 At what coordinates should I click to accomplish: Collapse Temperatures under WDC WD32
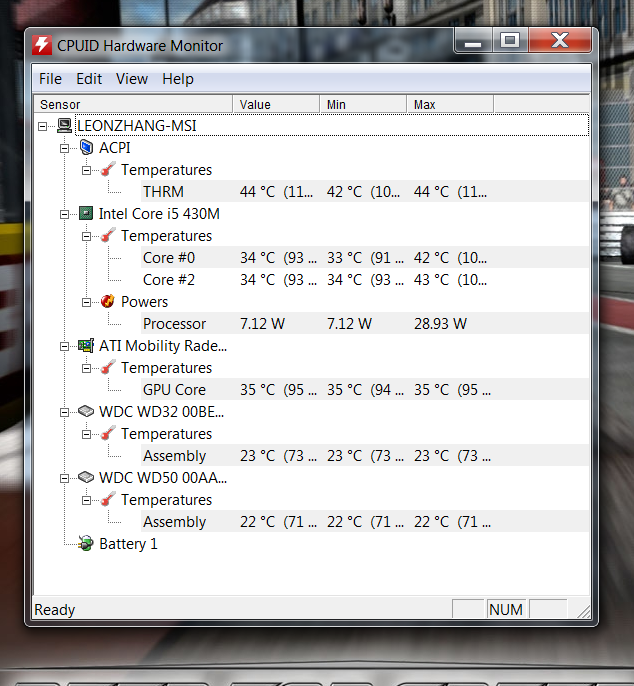(x=87, y=434)
